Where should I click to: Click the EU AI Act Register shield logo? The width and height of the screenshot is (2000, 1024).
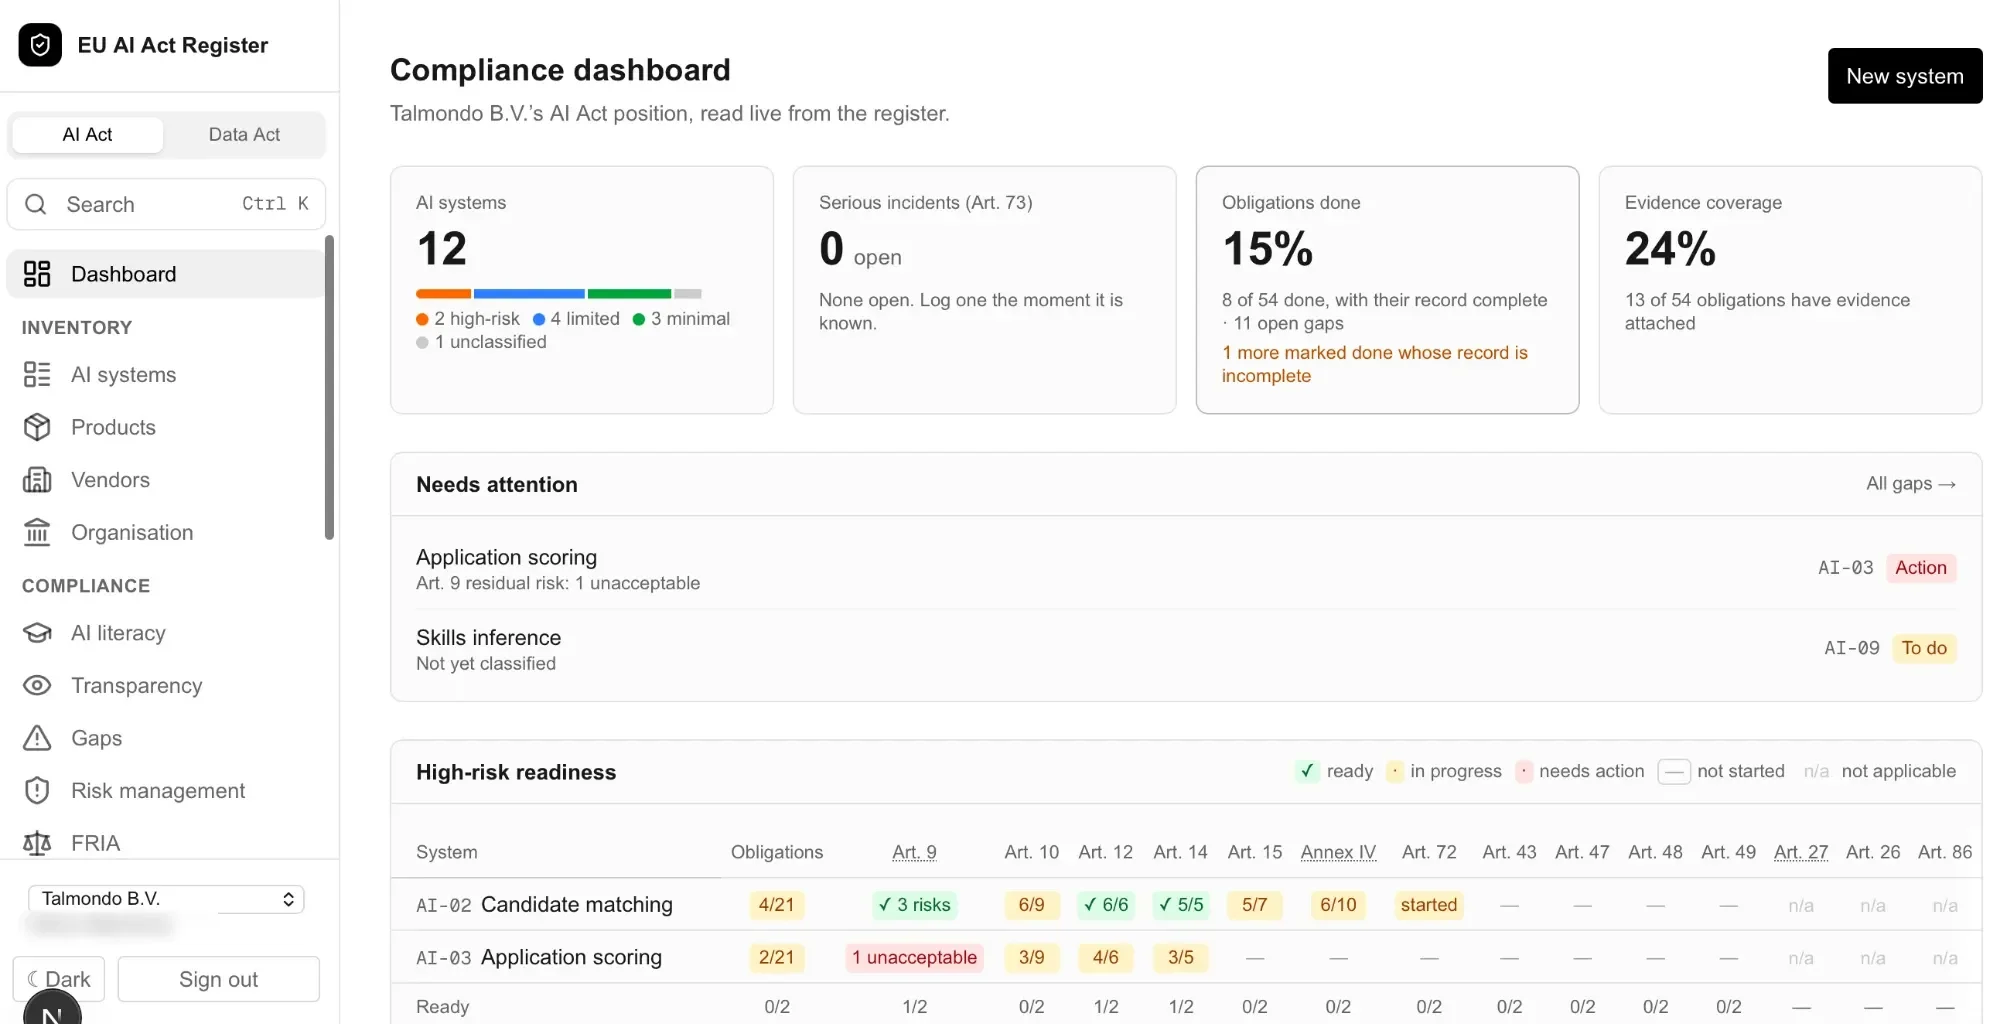point(40,45)
